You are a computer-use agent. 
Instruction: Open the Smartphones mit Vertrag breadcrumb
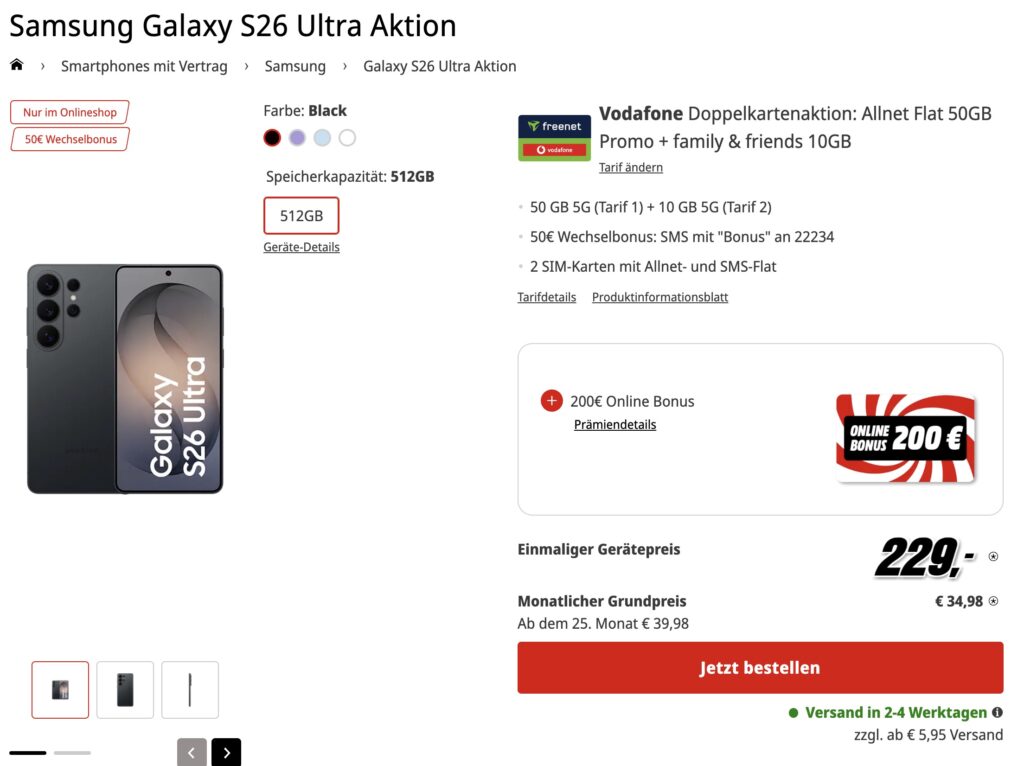click(x=144, y=66)
